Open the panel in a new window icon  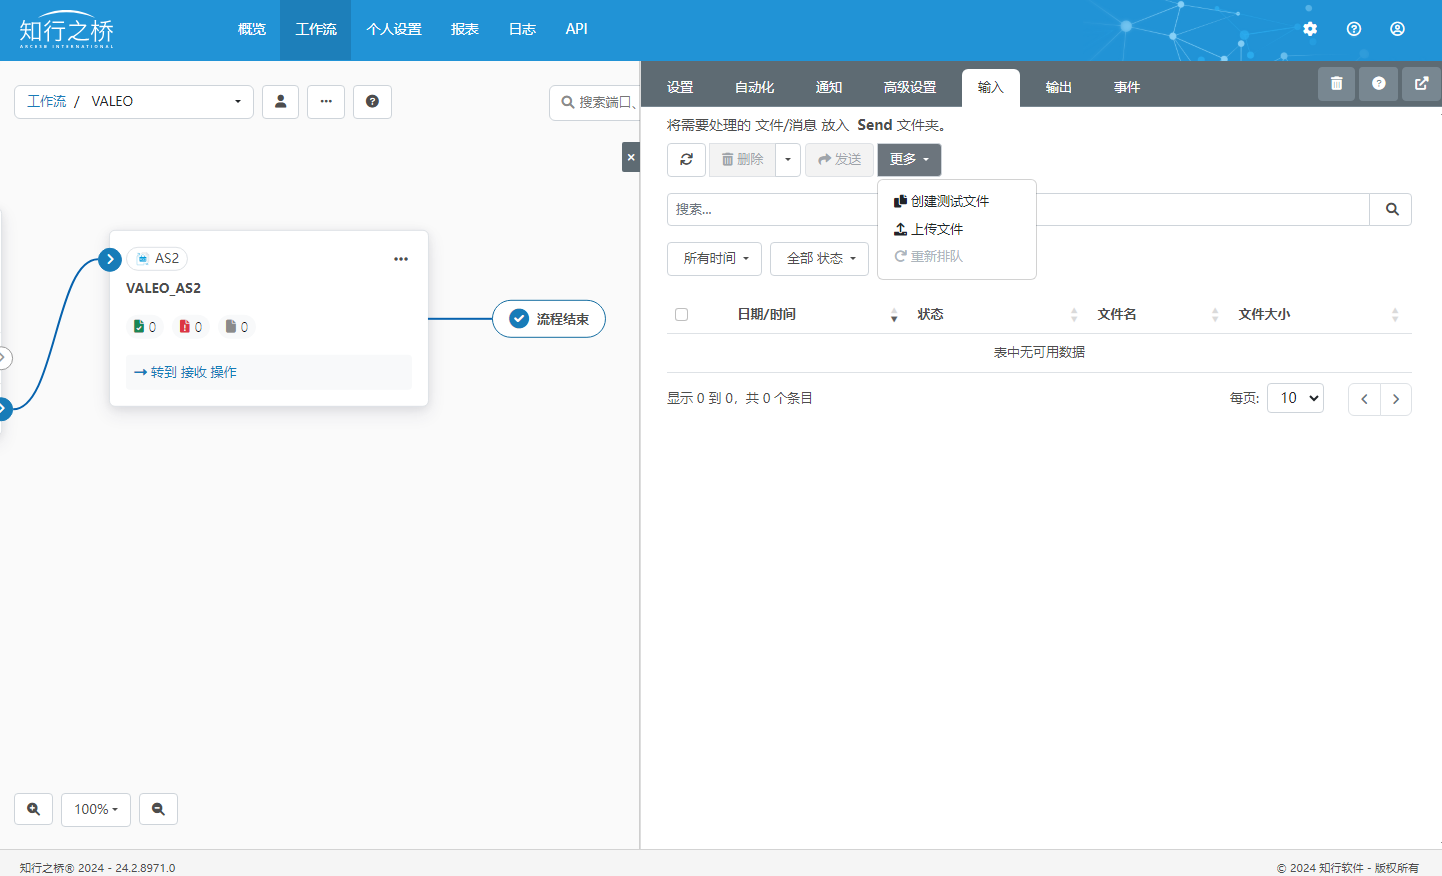coord(1421,84)
